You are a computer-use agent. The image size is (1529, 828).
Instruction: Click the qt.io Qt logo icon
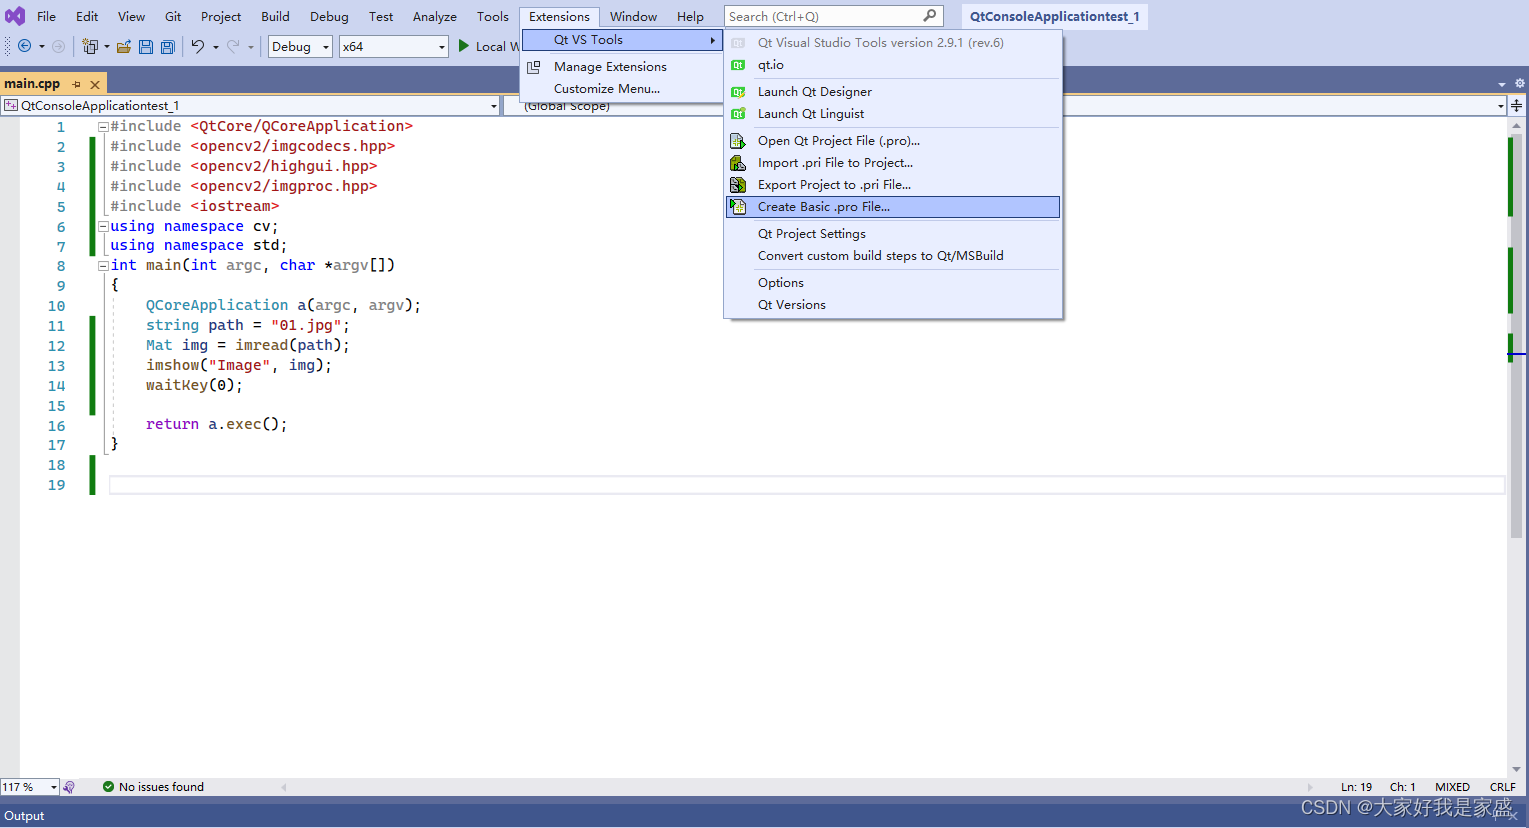click(x=738, y=65)
